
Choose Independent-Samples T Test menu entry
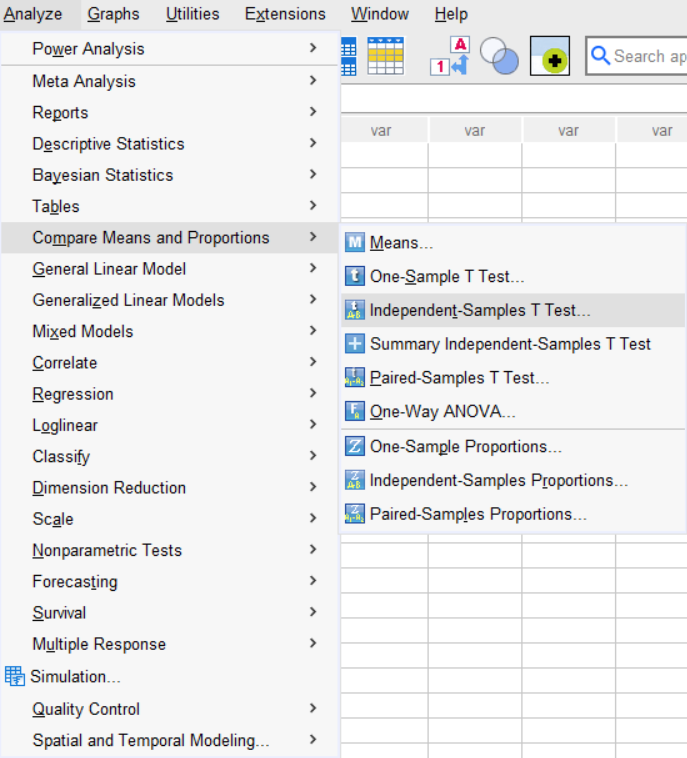[512, 310]
